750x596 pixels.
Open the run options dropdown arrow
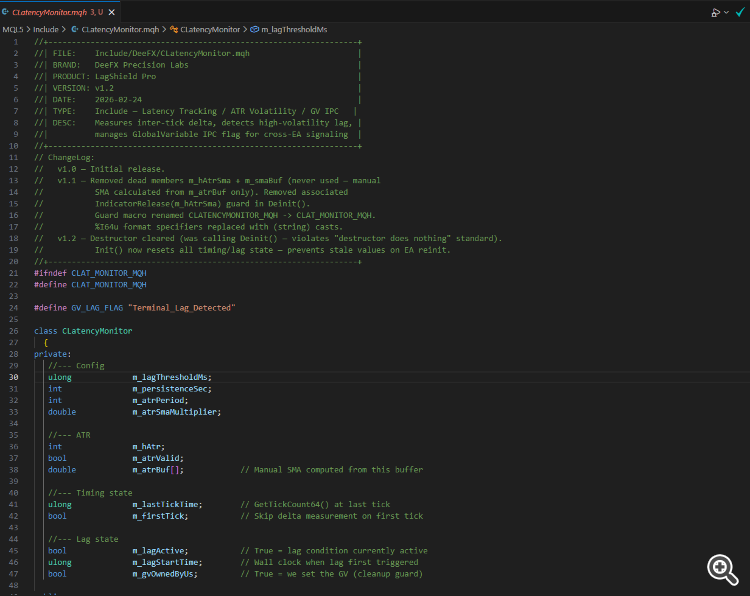pyautogui.click(x=724, y=13)
